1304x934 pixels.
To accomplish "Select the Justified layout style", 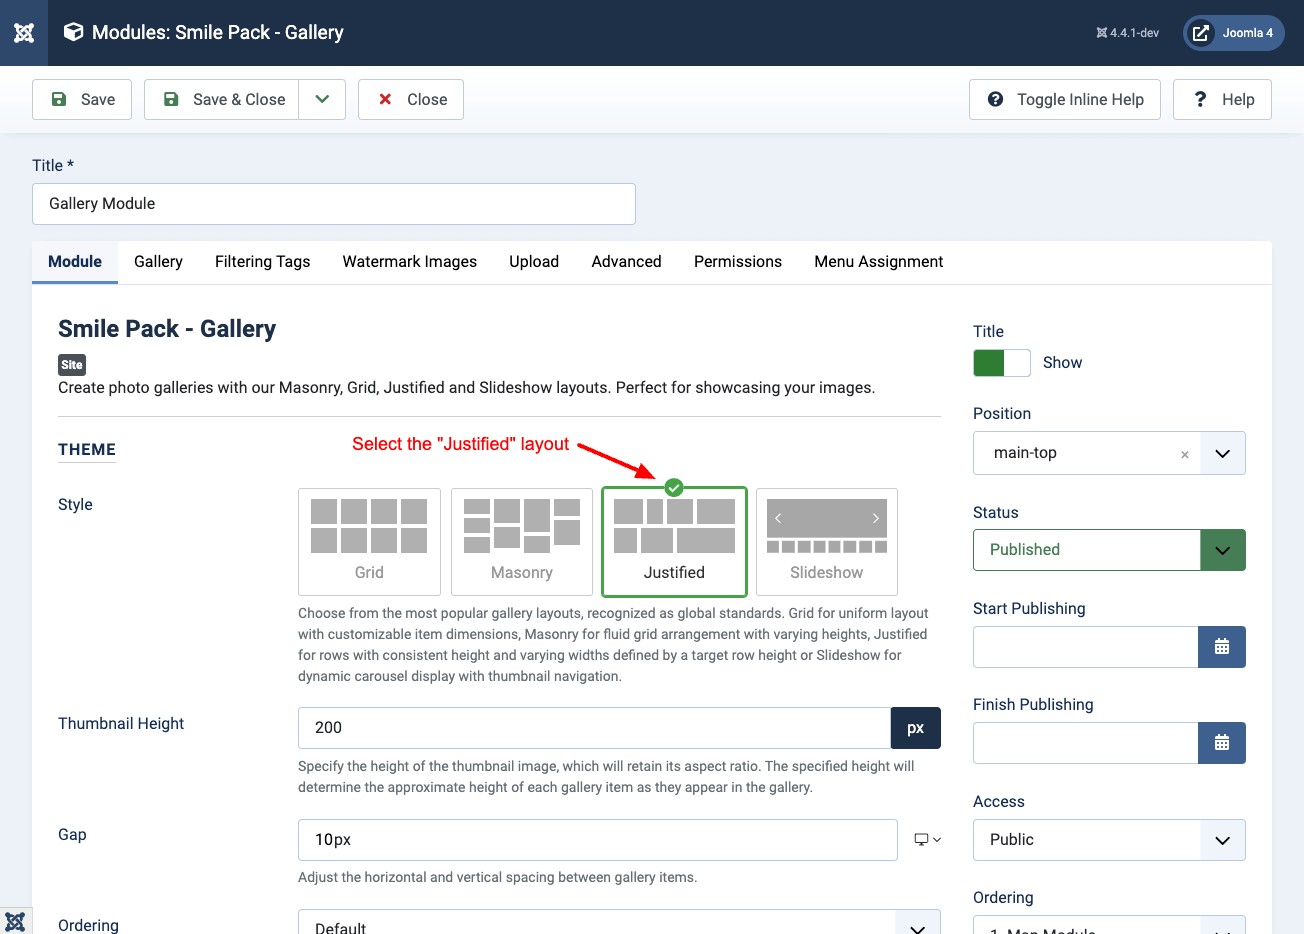I will pos(674,542).
